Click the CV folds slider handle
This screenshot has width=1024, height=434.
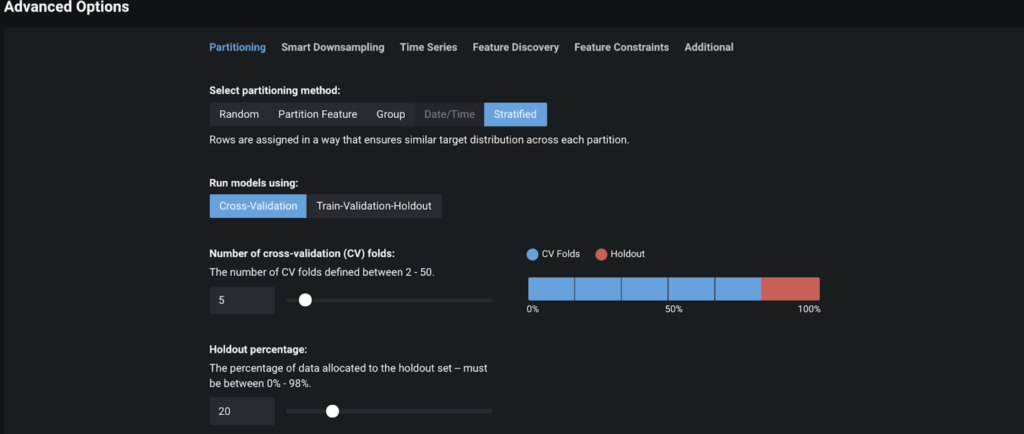click(x=305, y=300)
